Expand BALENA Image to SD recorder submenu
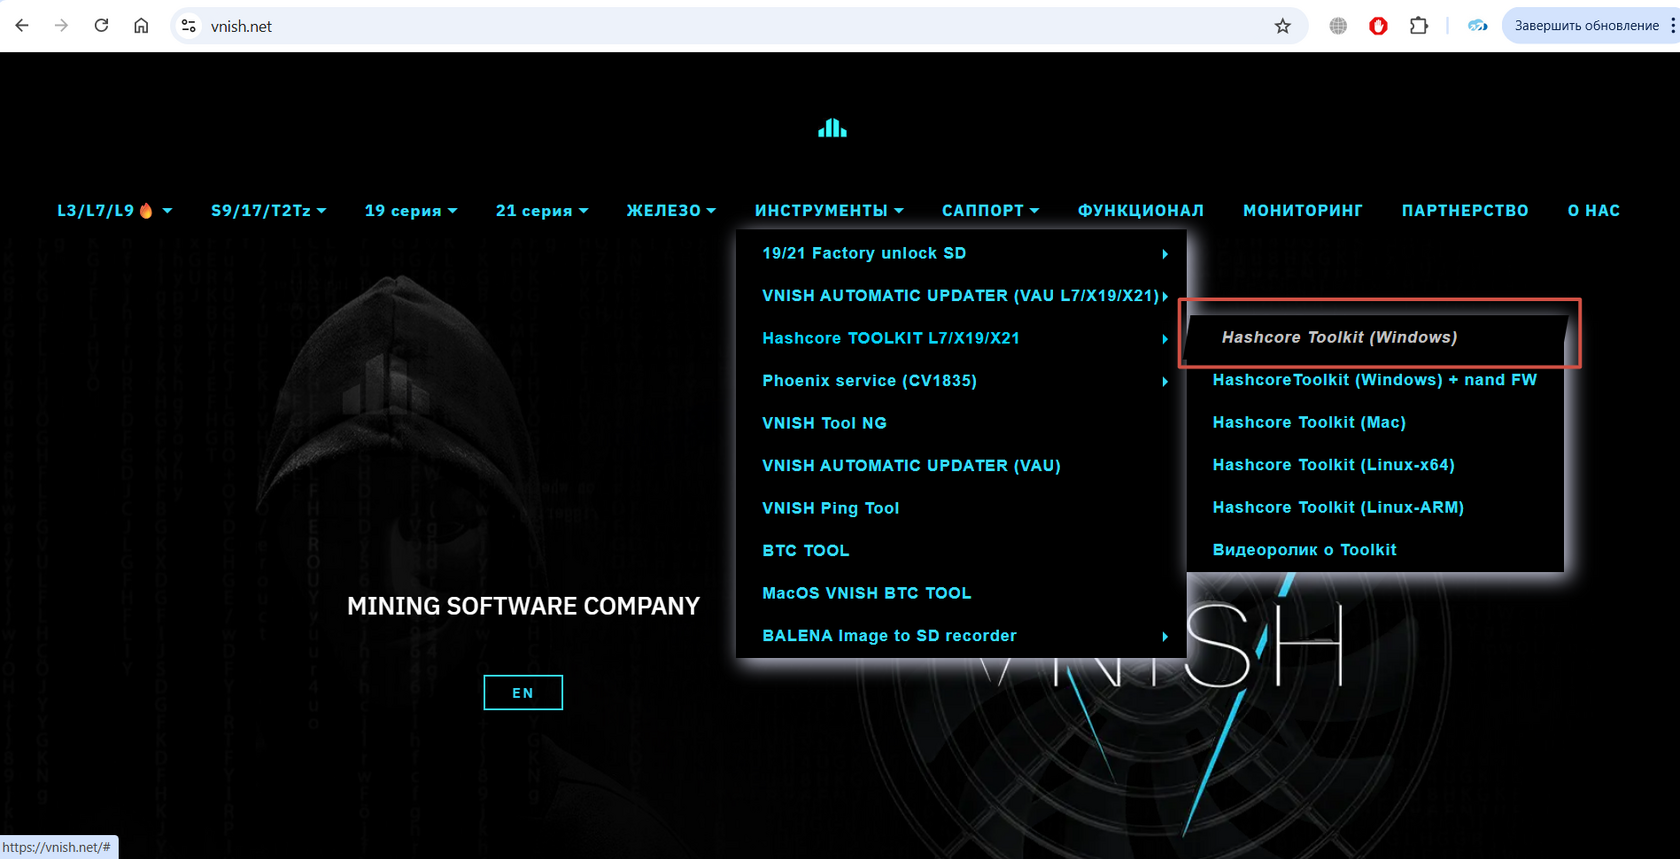The image size is (1680, 859). coord(961,636)
